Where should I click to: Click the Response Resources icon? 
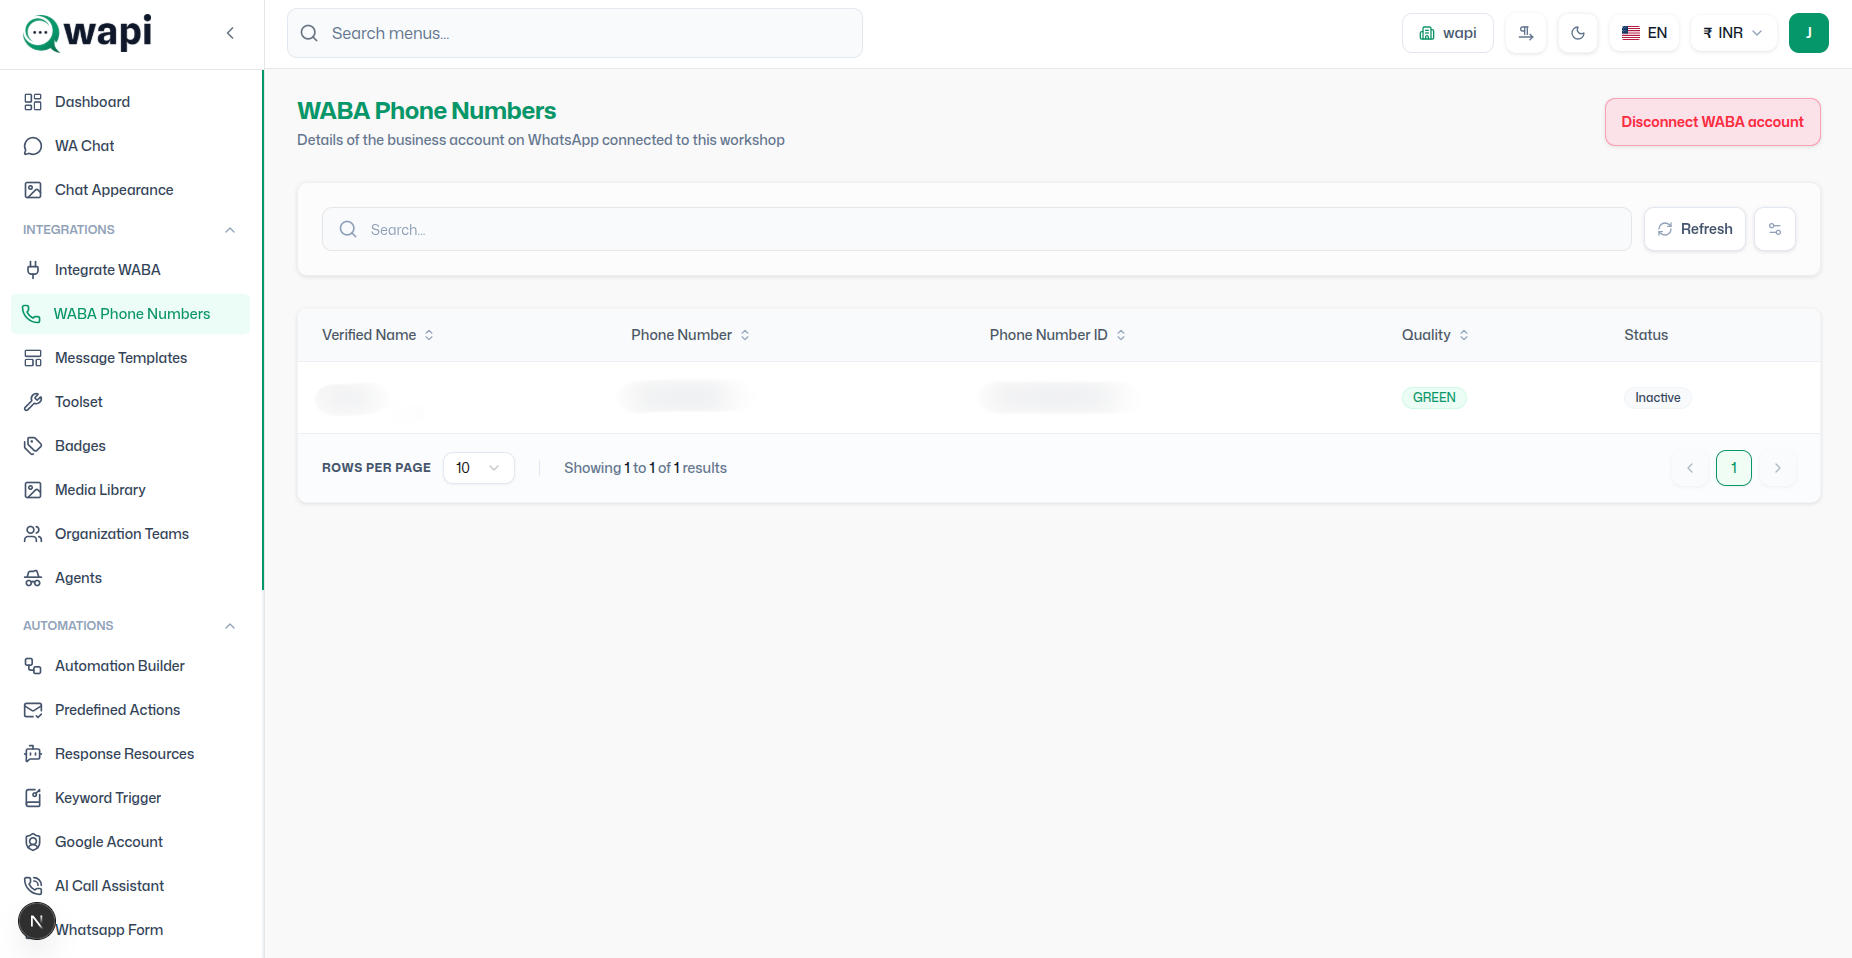click(x=33, y=754)
